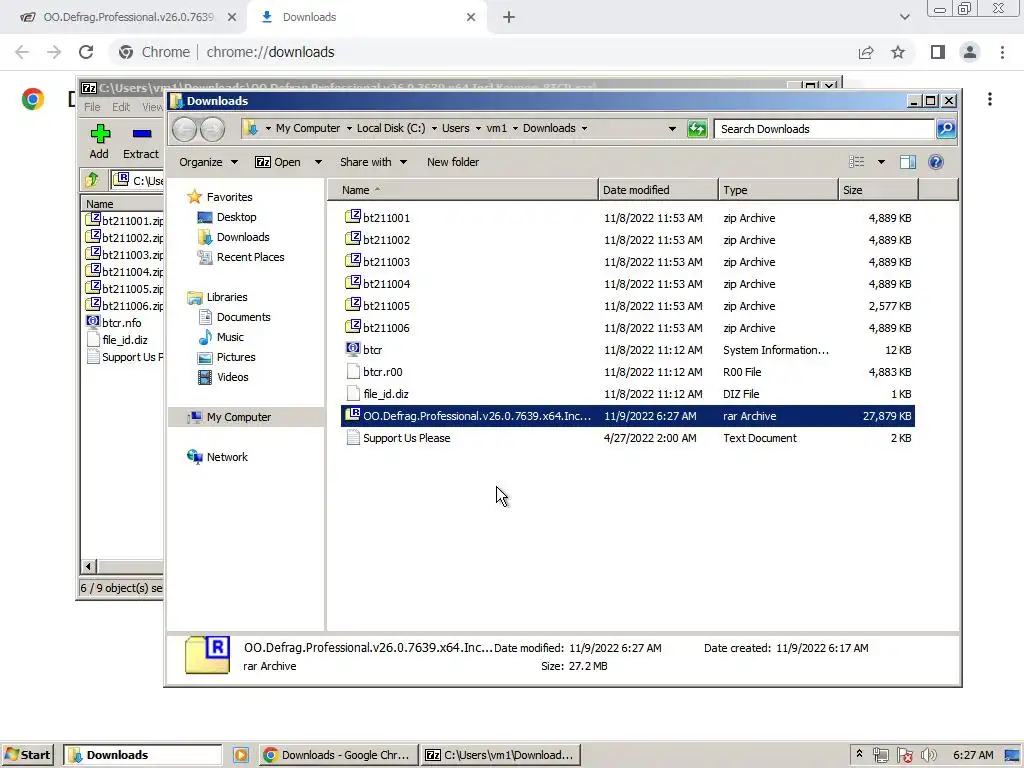Open the 7-Zip File menu
Viewport: 1024px width, 768px height.
click(92, 107)
